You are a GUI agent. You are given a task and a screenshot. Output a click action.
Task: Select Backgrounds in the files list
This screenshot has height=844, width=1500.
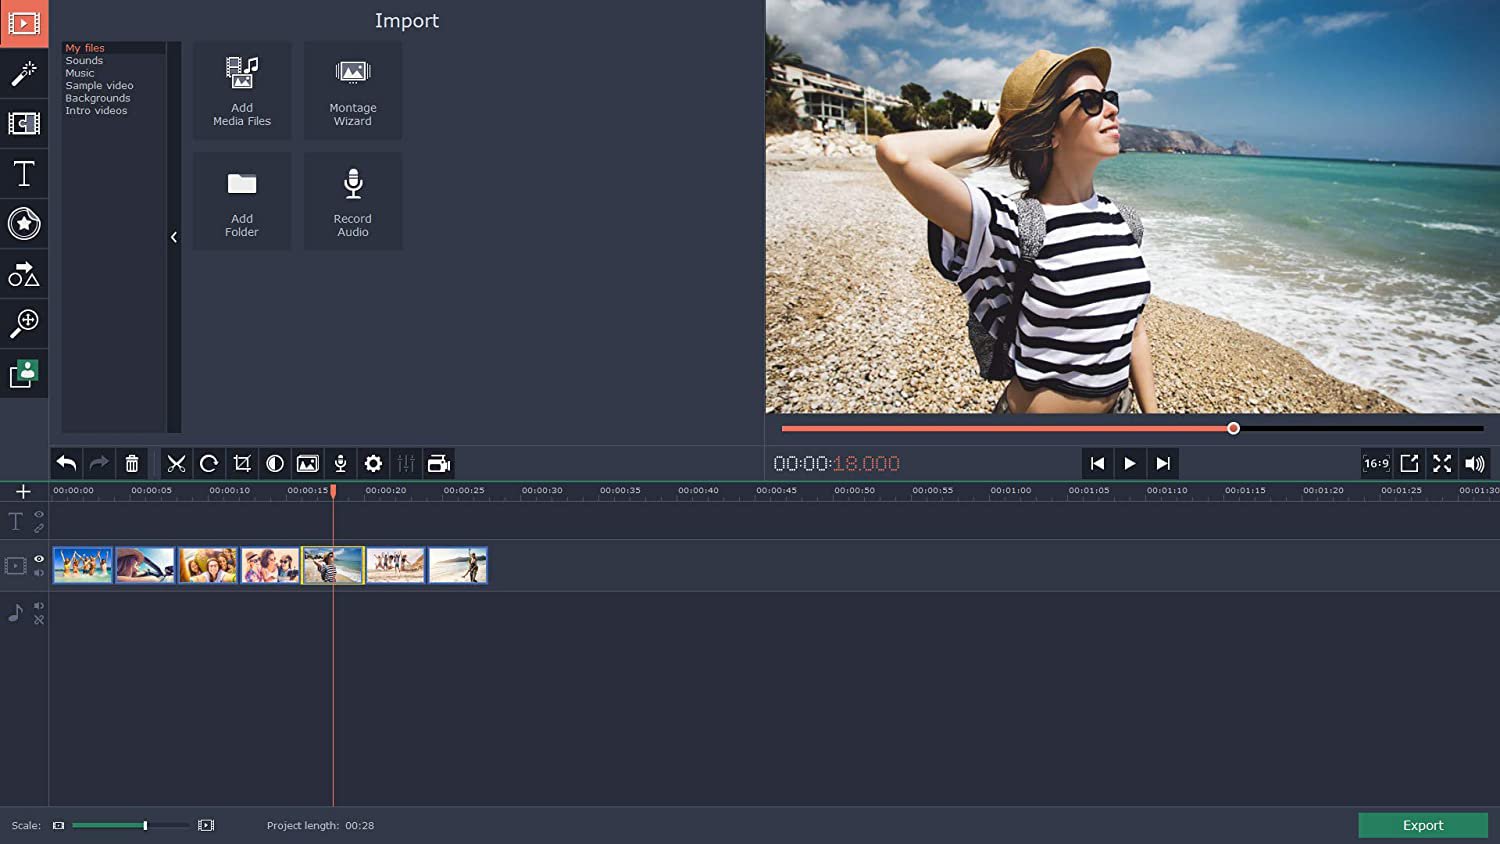pos(97,97)
